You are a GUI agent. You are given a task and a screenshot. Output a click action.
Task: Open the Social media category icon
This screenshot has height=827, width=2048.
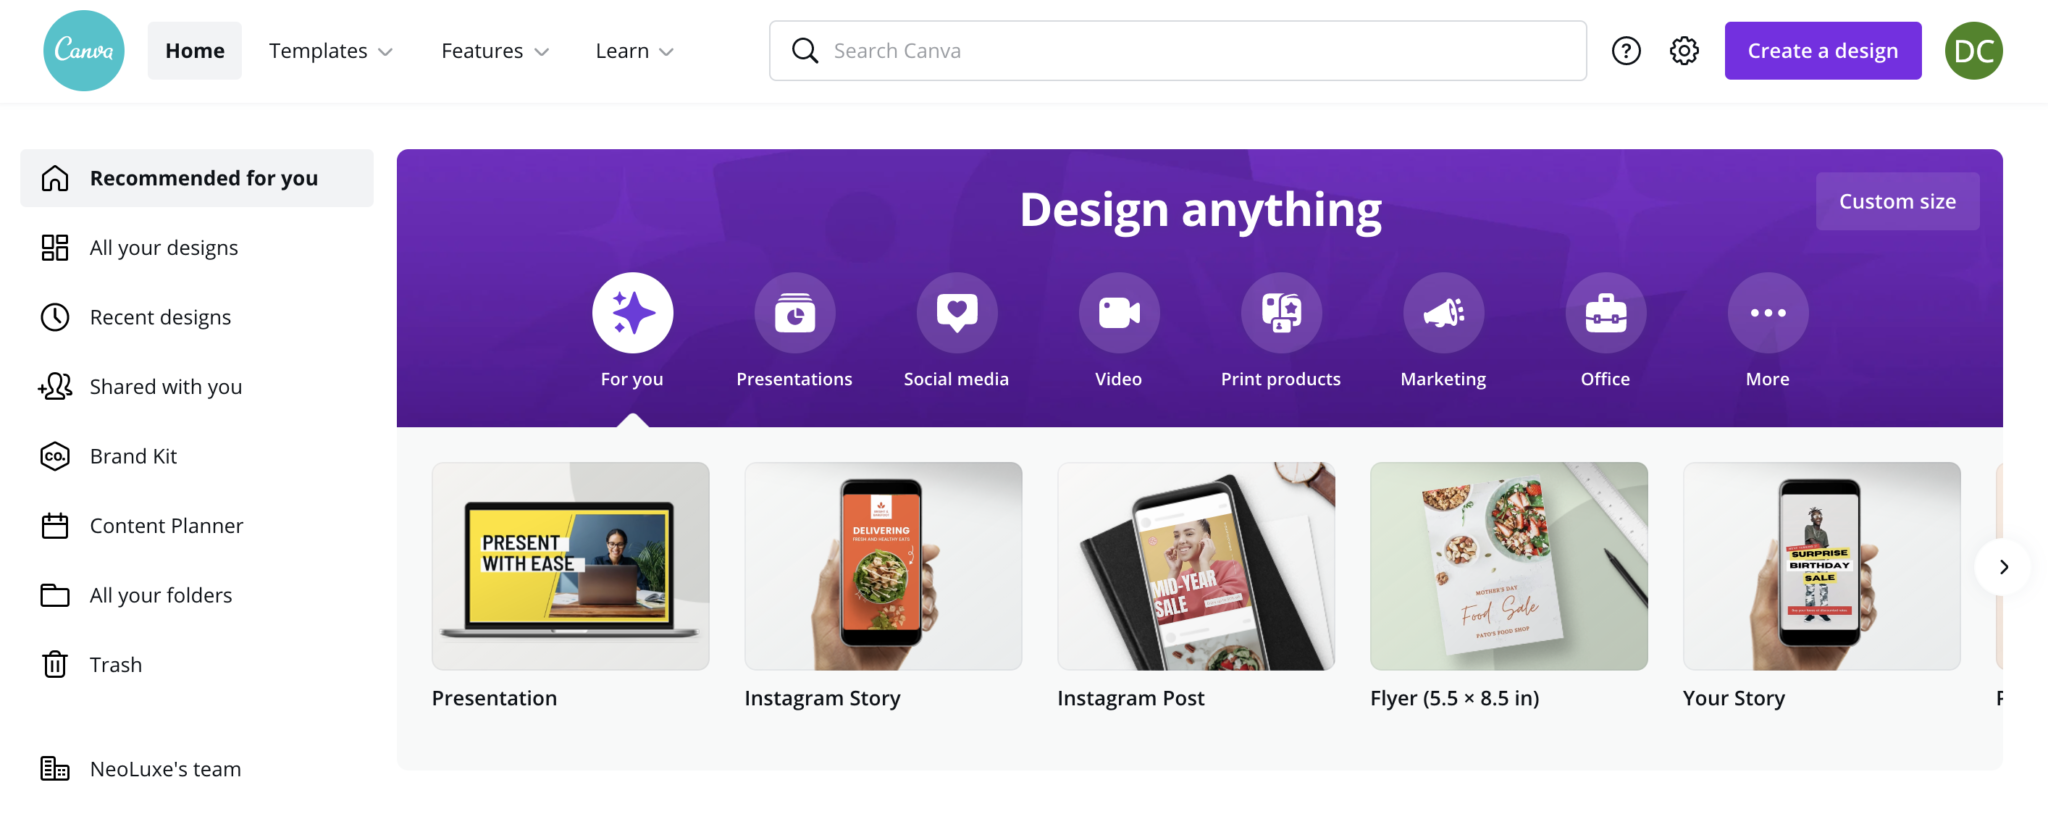(x=956, y=312)
